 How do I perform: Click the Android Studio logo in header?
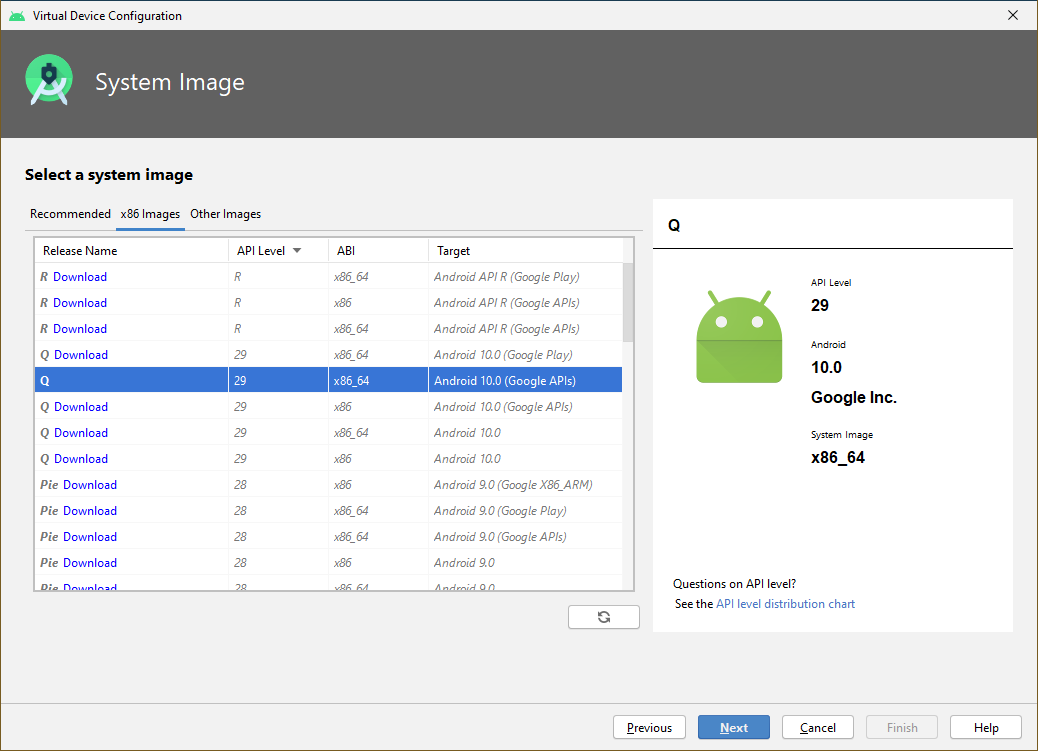(49, 80)
